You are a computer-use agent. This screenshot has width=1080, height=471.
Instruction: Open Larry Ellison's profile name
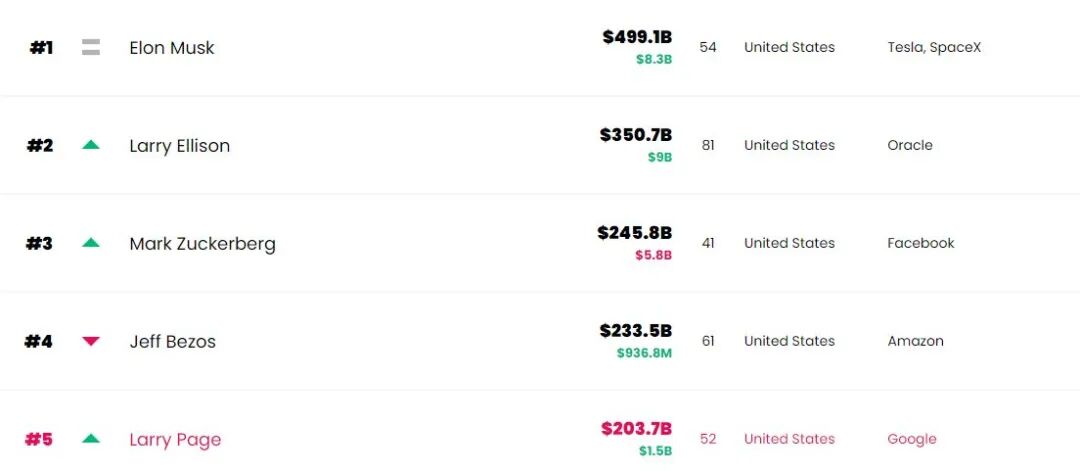tap(180, 146)
